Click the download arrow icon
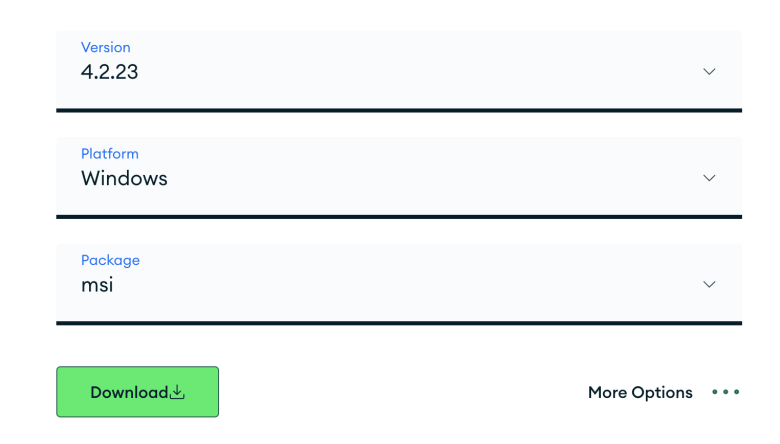 177,392
